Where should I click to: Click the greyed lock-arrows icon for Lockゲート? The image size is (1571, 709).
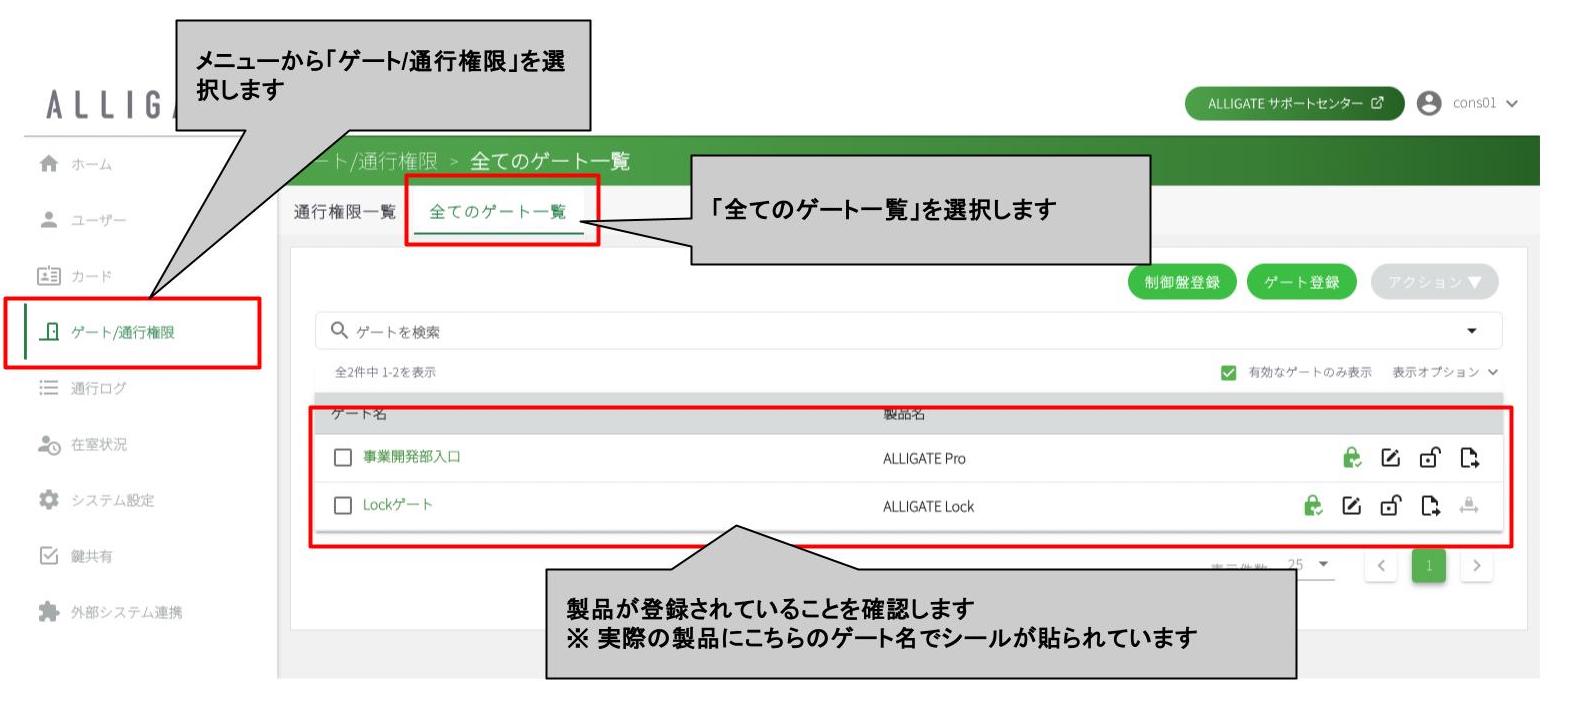tap(1469, 505)
